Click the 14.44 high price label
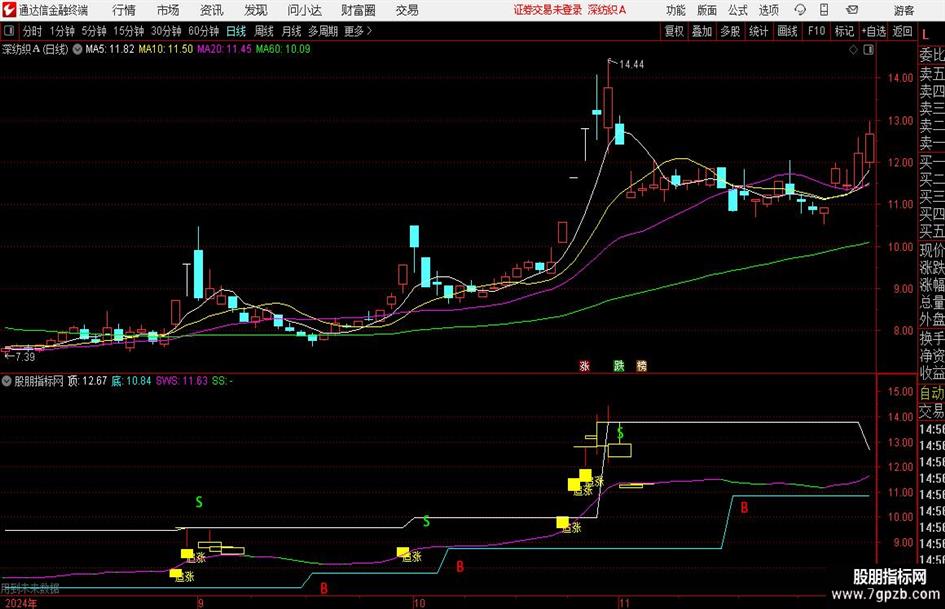 point(631,65)
